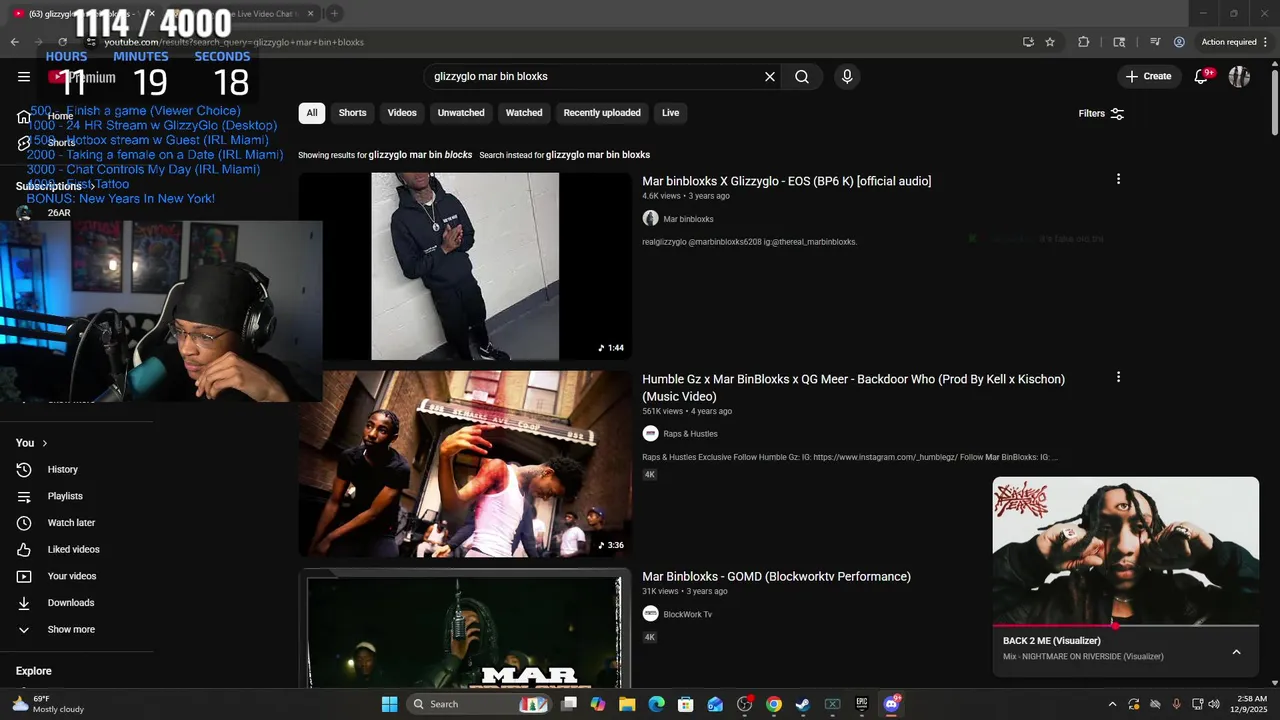Image resolution: width=1280 pixels, height=720 pixels.
Task: Open the BlockWork Tv channel avatar
Action: point(650,613)
